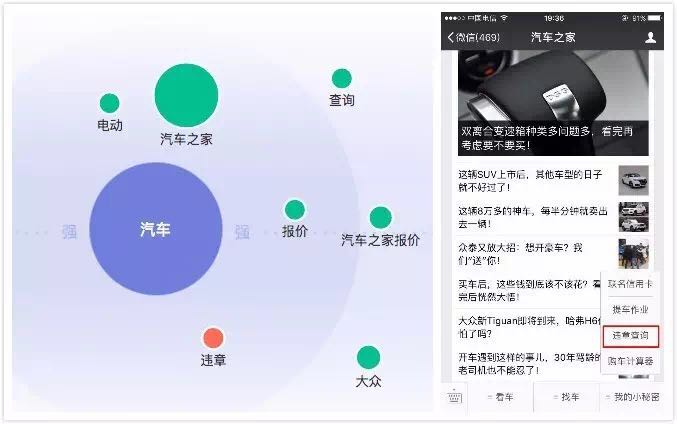The height and width of the screenshot is (424, 677).
Task: Choose 违章查询 in the popup menu
Action: pyautogui.click(x=631, y=336)
